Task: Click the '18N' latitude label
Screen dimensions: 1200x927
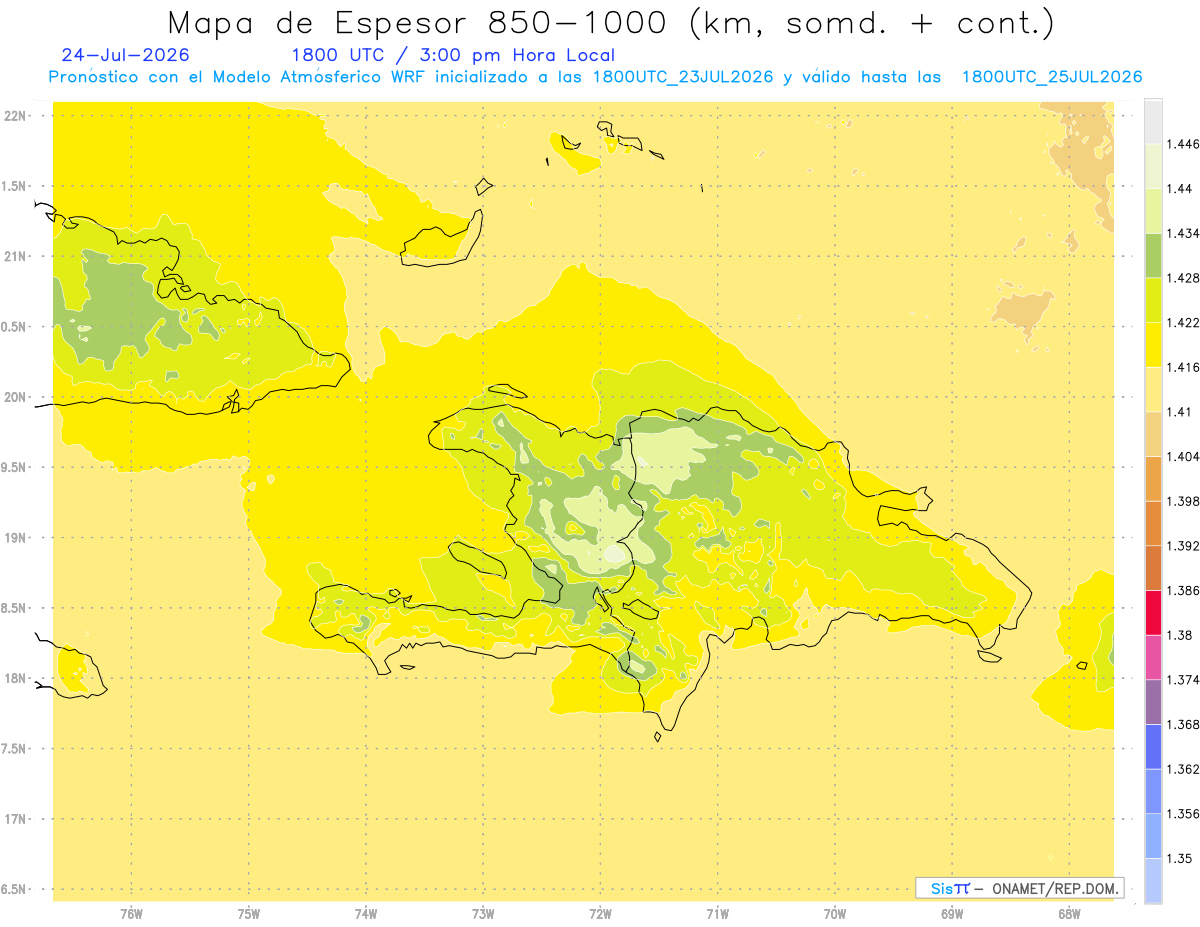Action: (17, 678)
